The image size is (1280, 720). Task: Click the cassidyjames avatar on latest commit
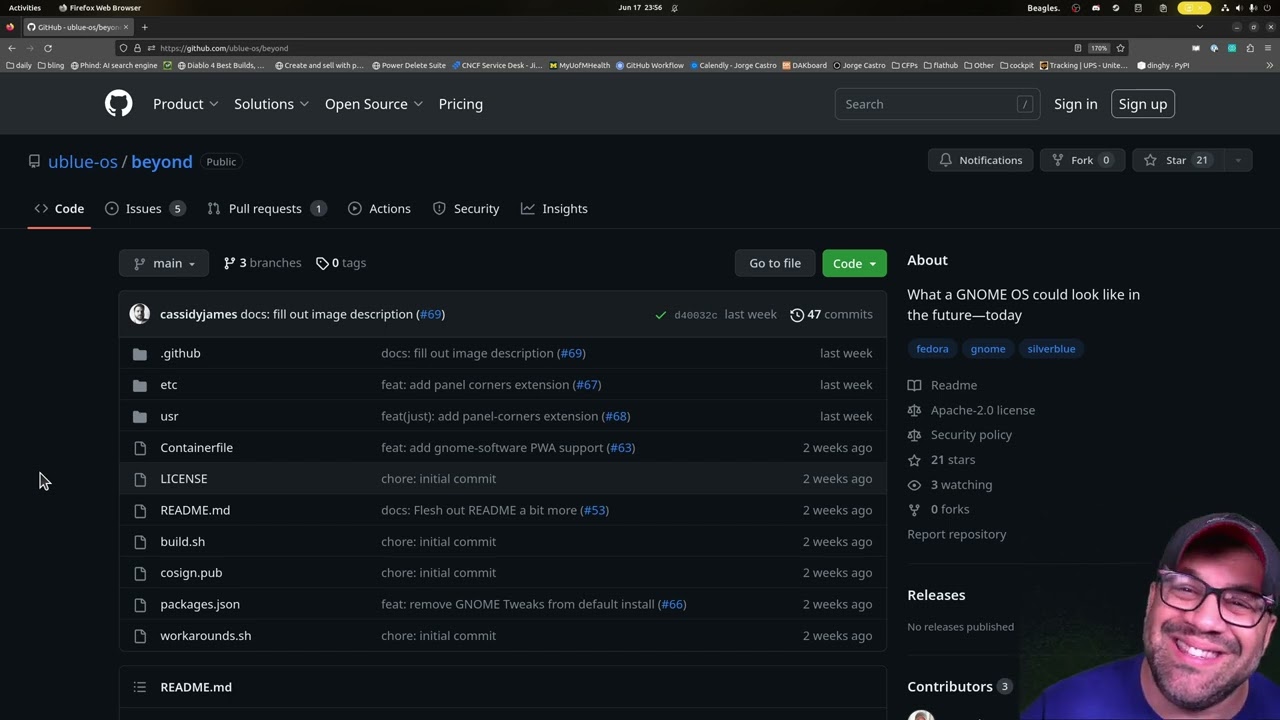point(140,314)
